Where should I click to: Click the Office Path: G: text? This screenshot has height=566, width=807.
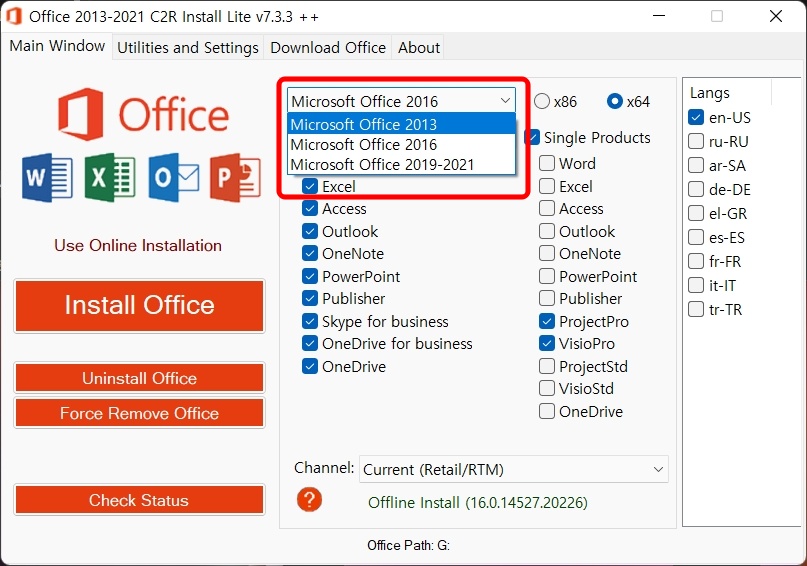point(408,545)
